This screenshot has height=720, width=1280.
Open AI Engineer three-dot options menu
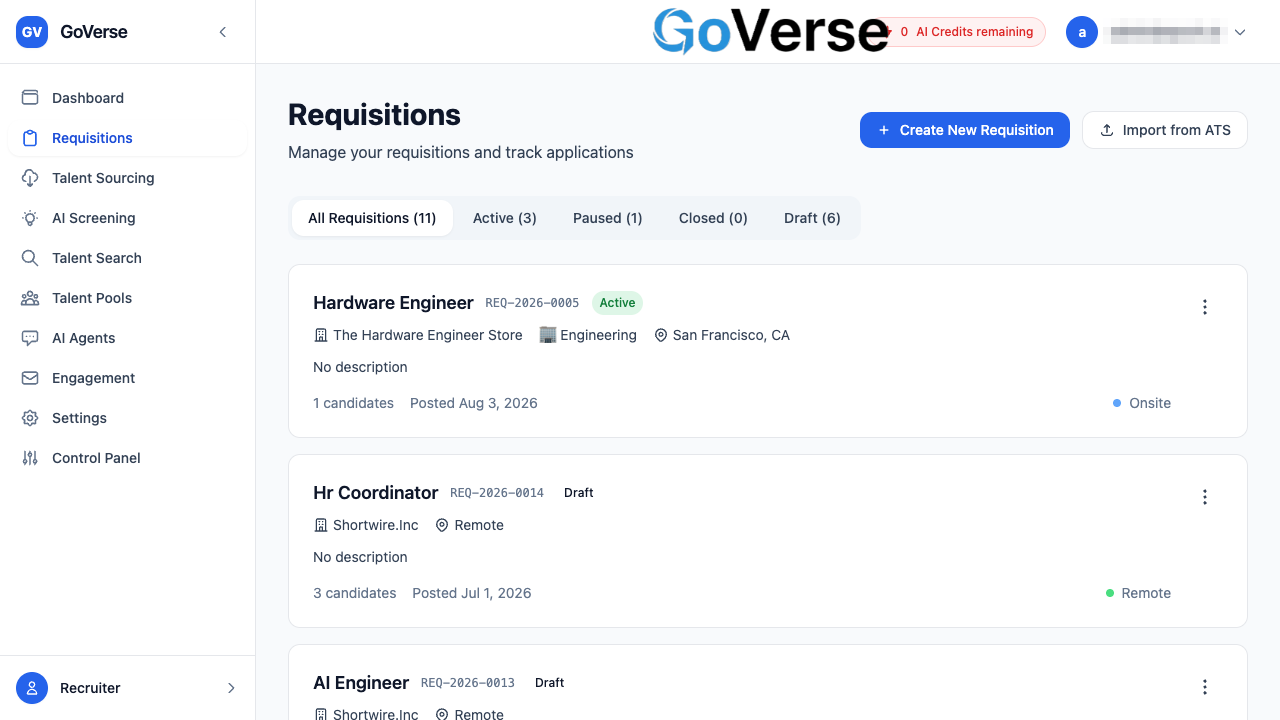pyautogui.click(x=1205, y=687)
